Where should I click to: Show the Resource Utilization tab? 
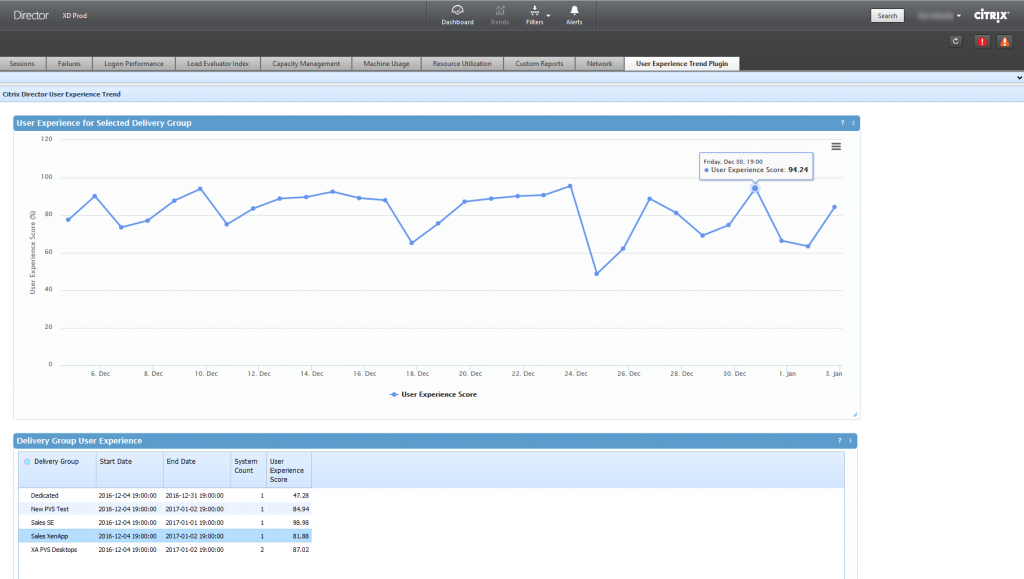462,63
